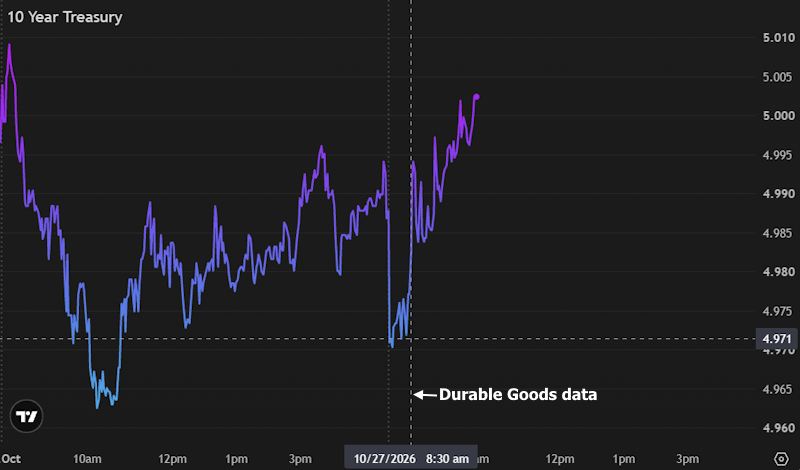800x470 pixels.
Task: Select the 5.000 price axis label
Action: (x=779, y=116)
